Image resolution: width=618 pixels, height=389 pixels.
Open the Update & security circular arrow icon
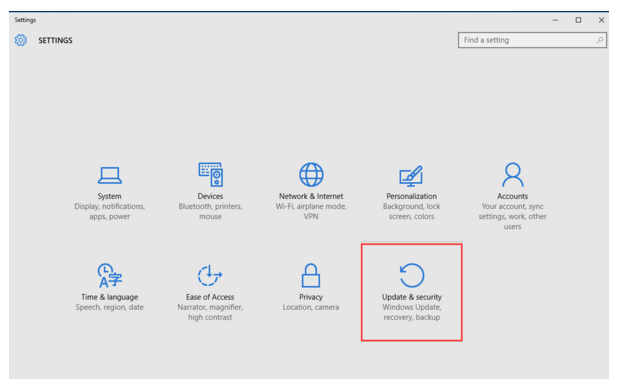click(x=411, y=275)
